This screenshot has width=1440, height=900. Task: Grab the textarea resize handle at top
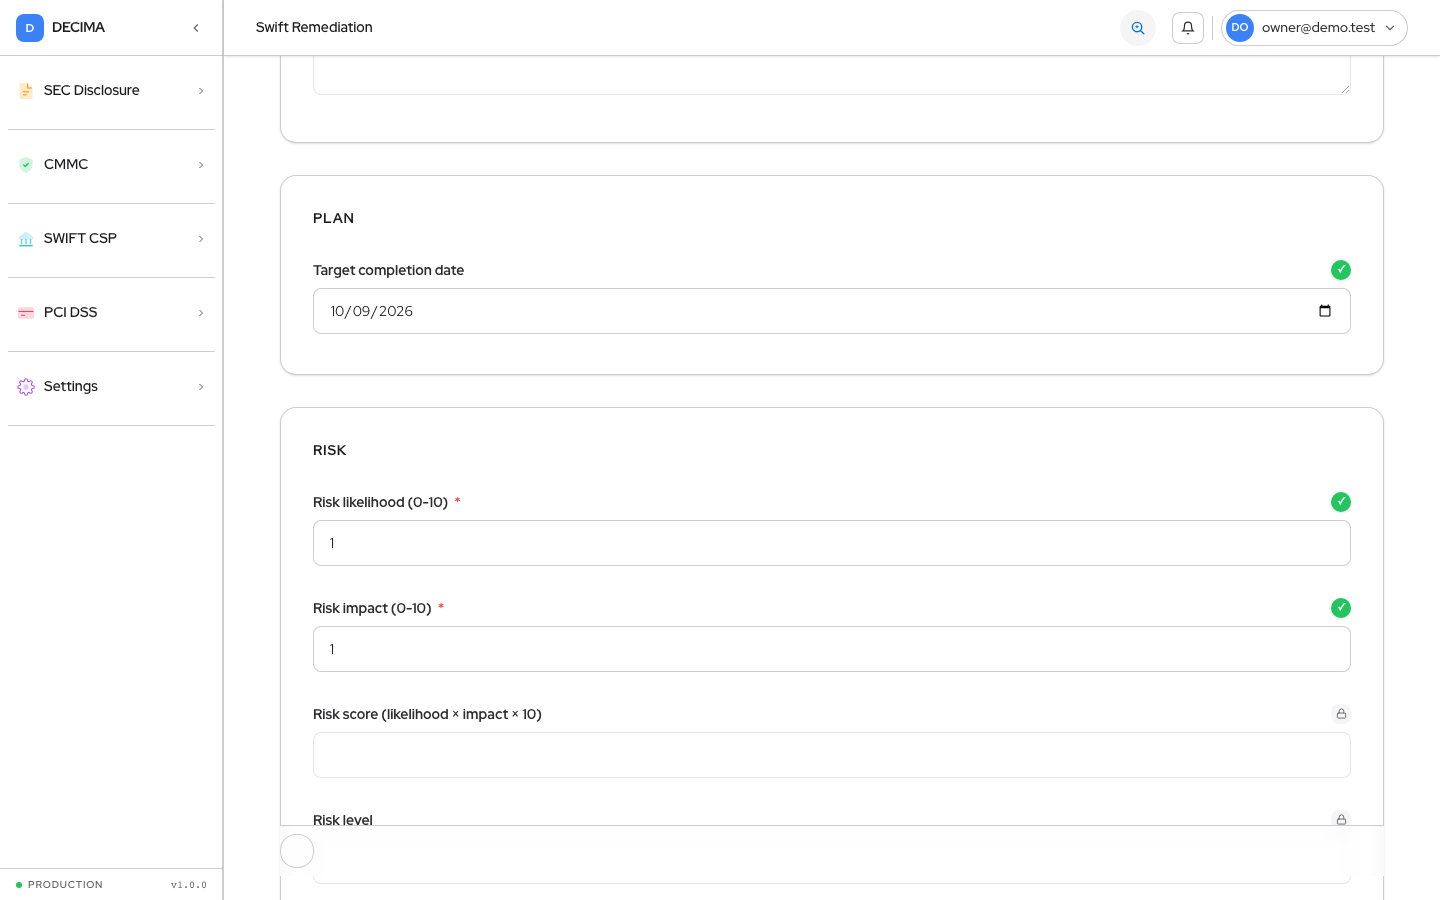pos(1345,89)
